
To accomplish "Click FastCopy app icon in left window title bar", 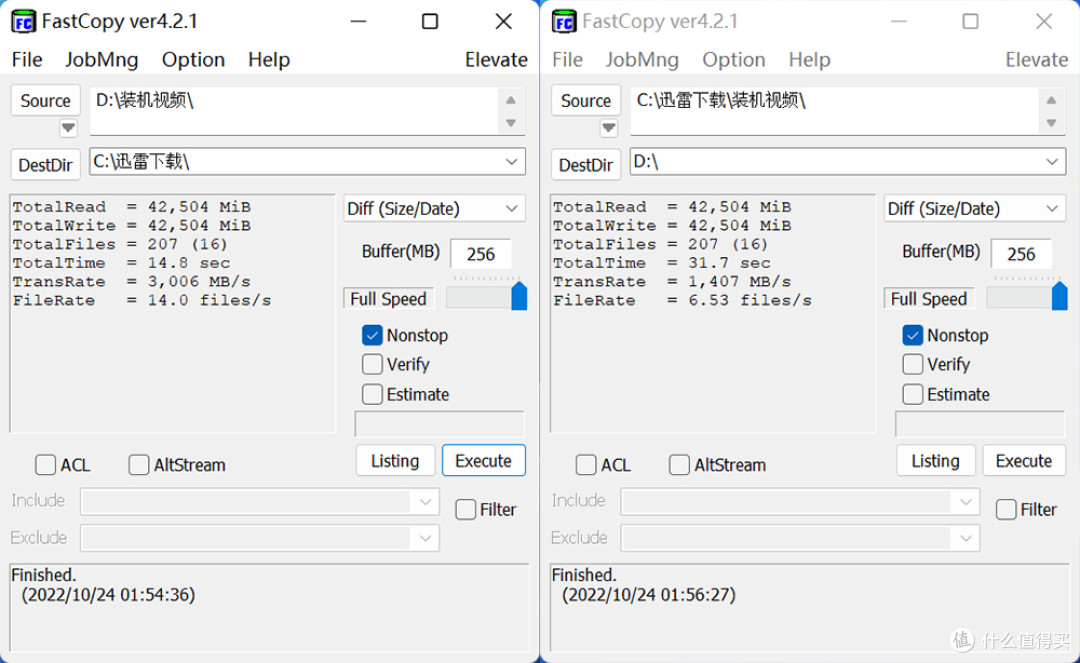I will [x=23, y=22].
